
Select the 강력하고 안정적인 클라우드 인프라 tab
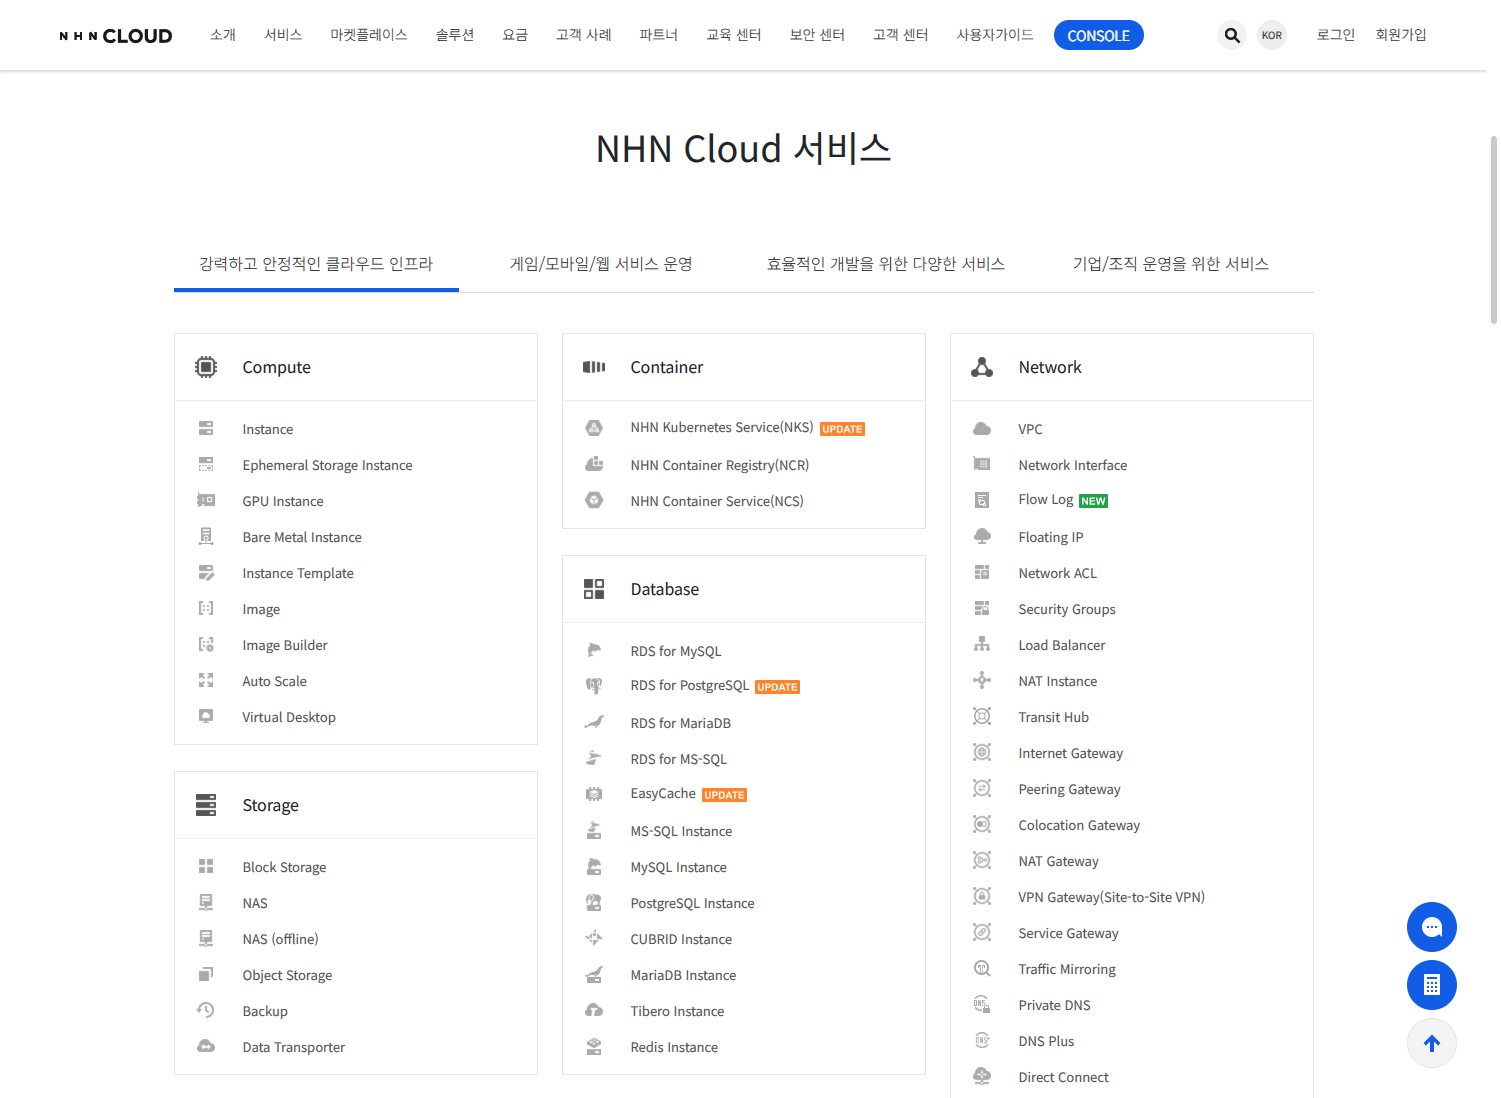pos(316,264)
